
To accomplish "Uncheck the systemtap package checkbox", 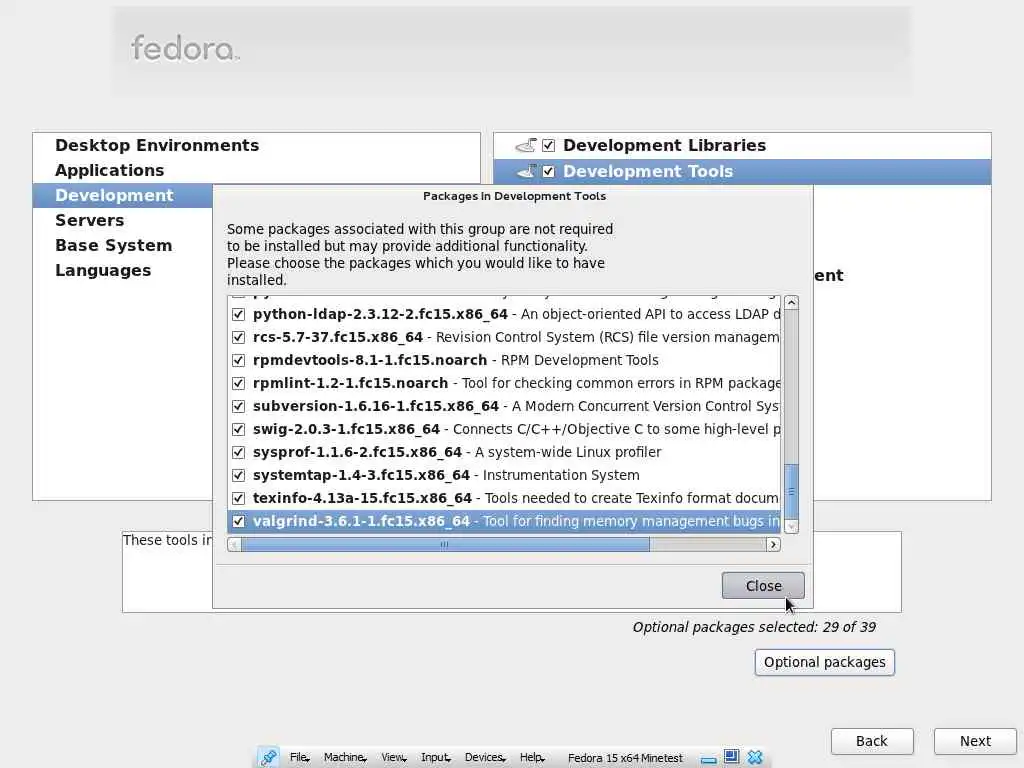I will [x=238, y=475].
